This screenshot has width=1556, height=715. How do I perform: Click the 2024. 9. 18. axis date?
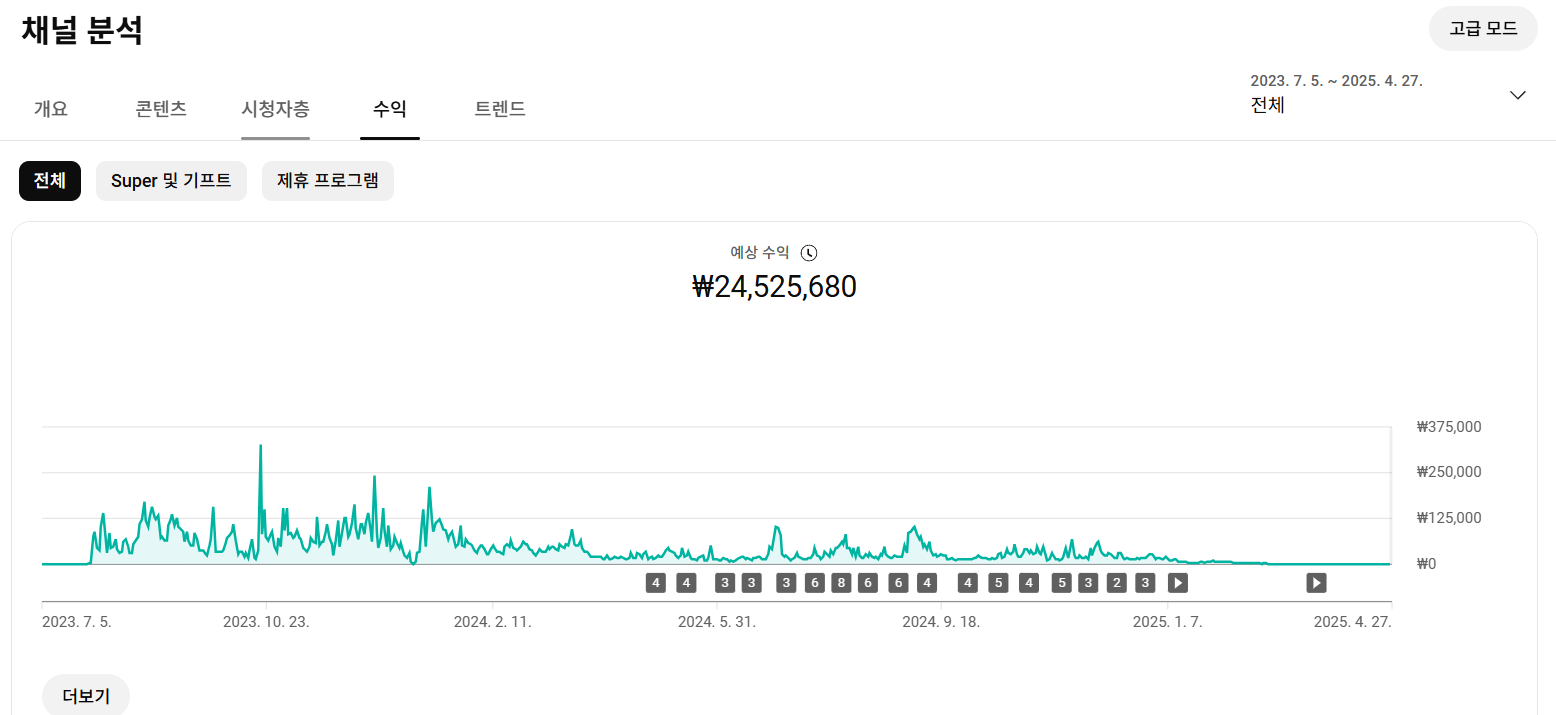point(941,622)
